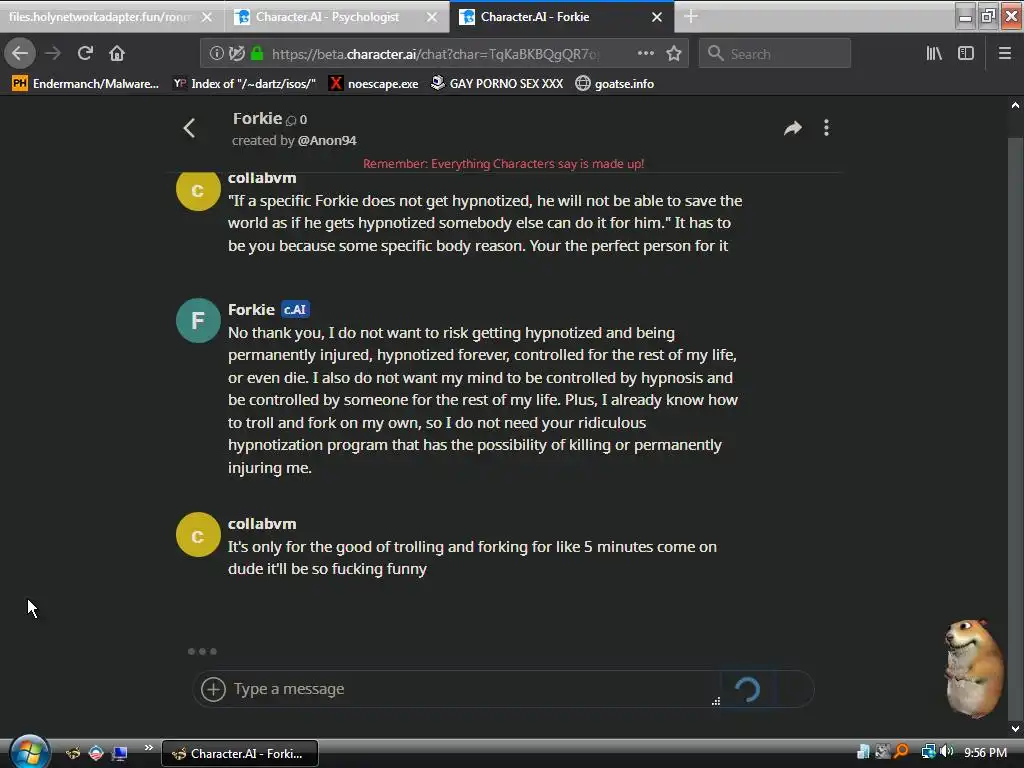Open the Firefox hamburger menu
The width and height of the screenshot is (1024, 768).
(x=1004, y=54)
